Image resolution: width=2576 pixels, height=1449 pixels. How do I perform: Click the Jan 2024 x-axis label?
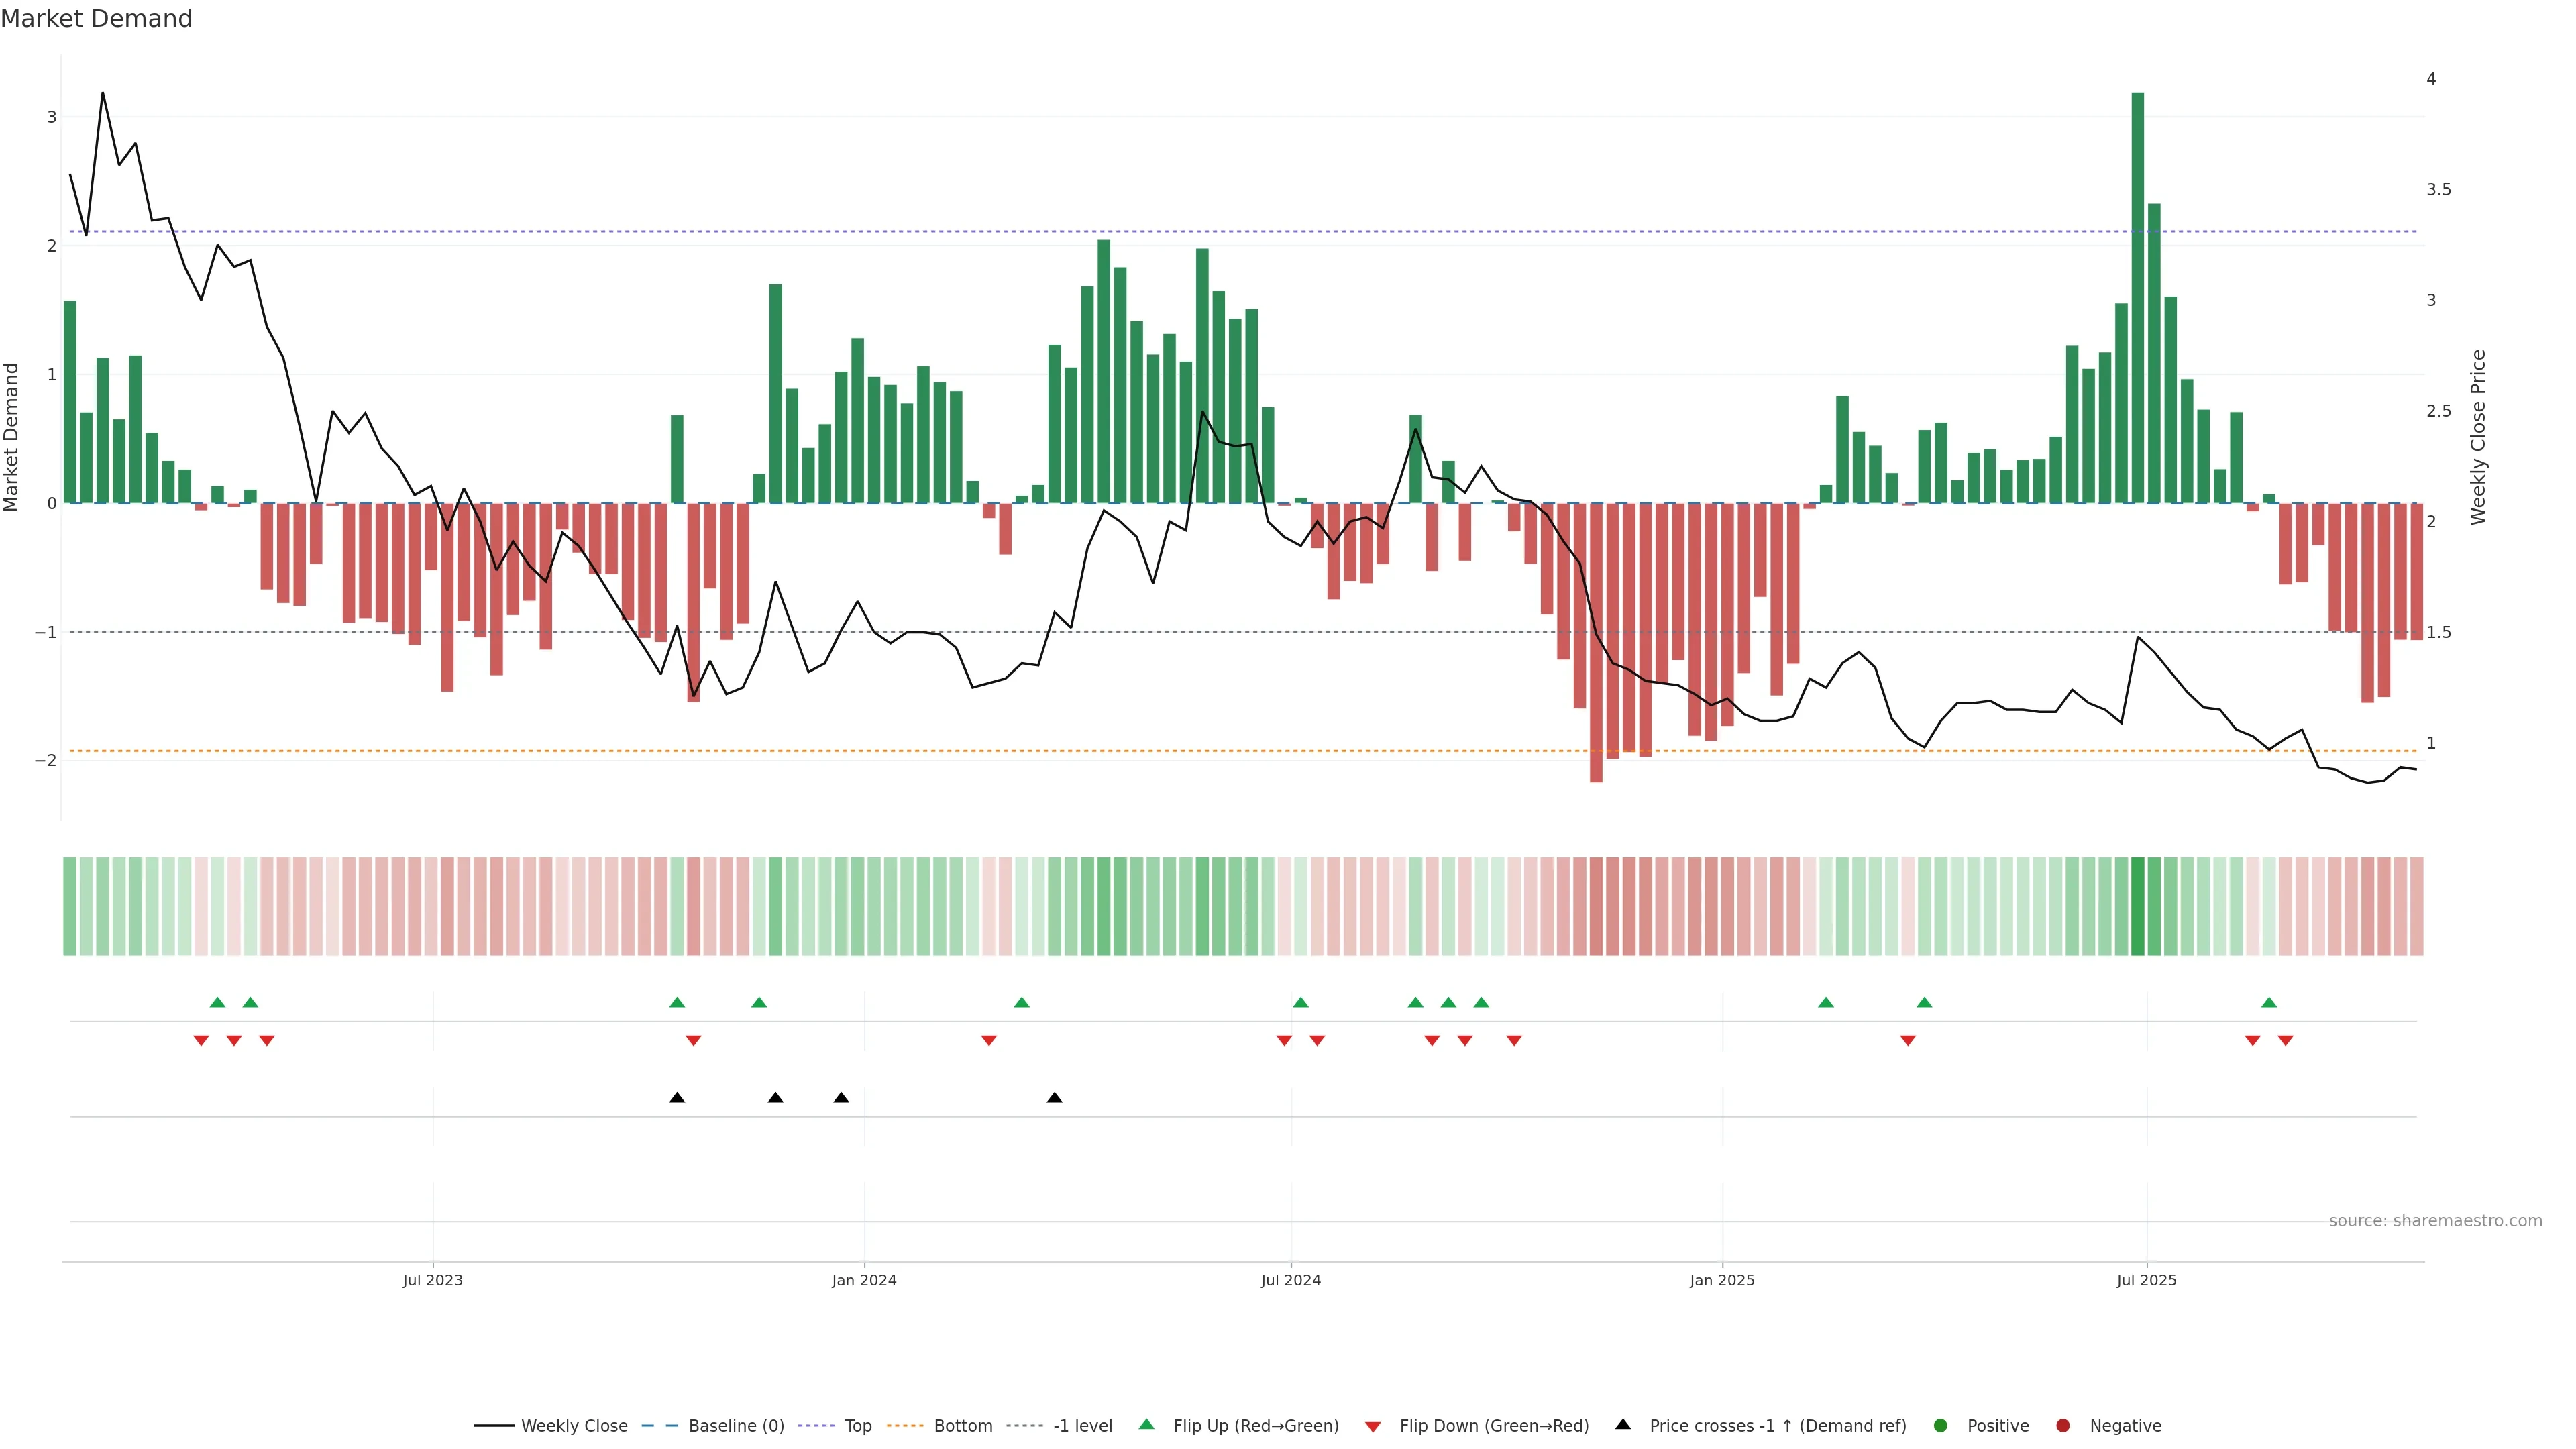tap(864, 1281)
